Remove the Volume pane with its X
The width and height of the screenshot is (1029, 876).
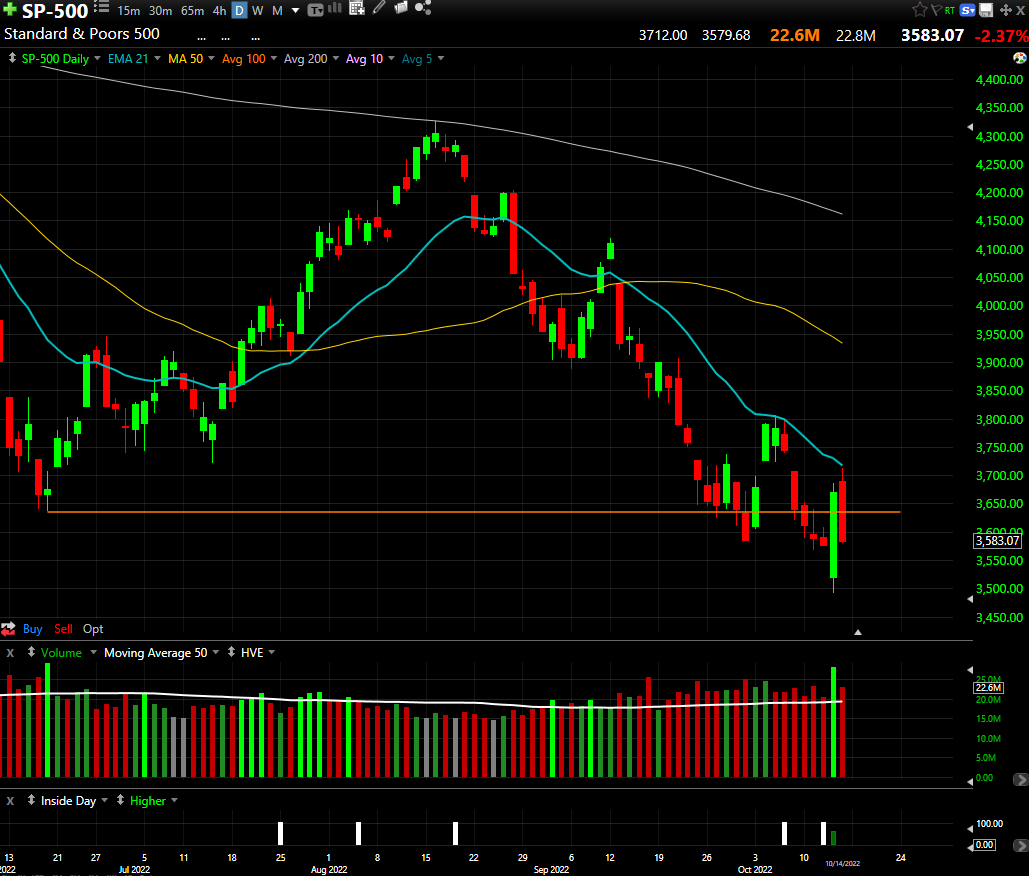coord(10,653)
